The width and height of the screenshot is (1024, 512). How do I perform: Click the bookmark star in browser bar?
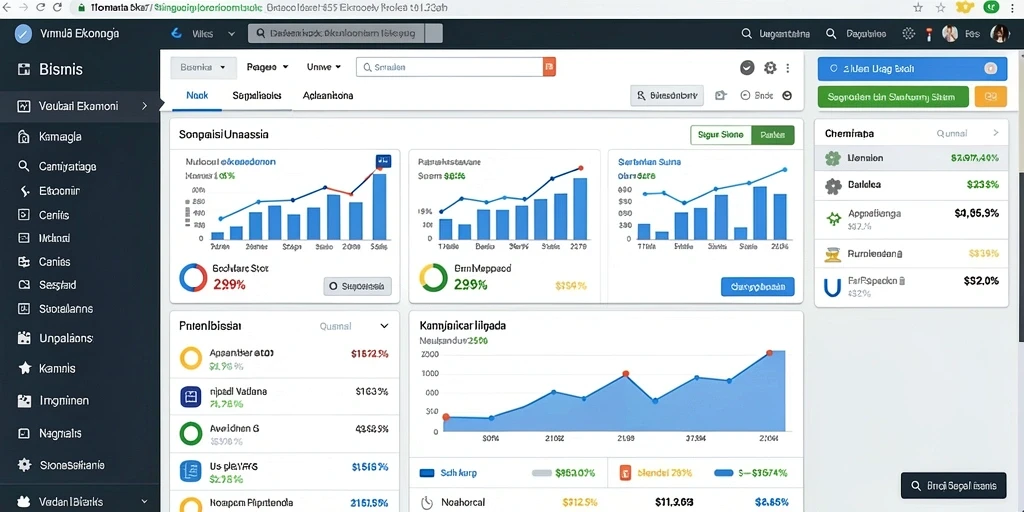point(918,8)
